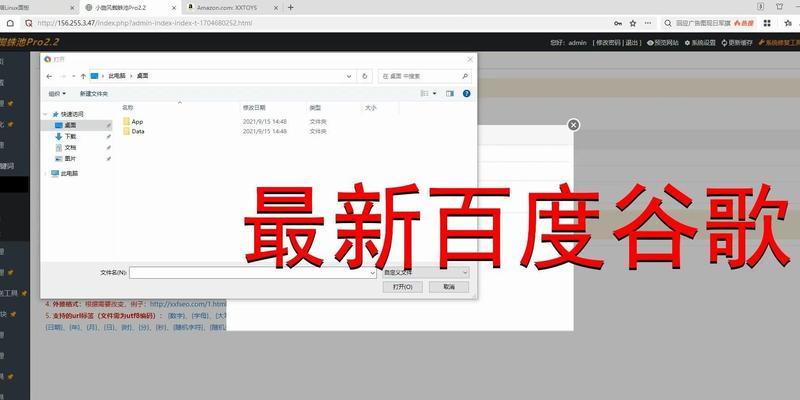This screenshot has width=800, height=400.
Task: Click the magnifier icon in dialog search
Action: point(465,76)
